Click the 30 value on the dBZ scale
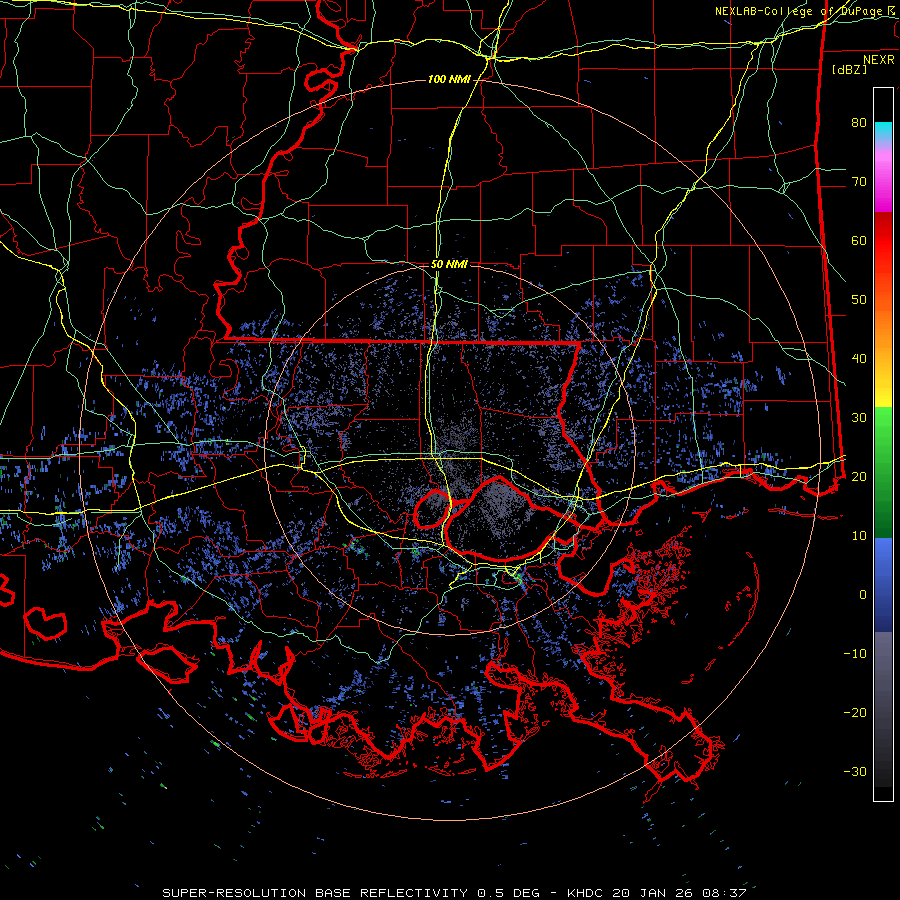The width and height of the screenshot is (900, 900). (859, 418)
